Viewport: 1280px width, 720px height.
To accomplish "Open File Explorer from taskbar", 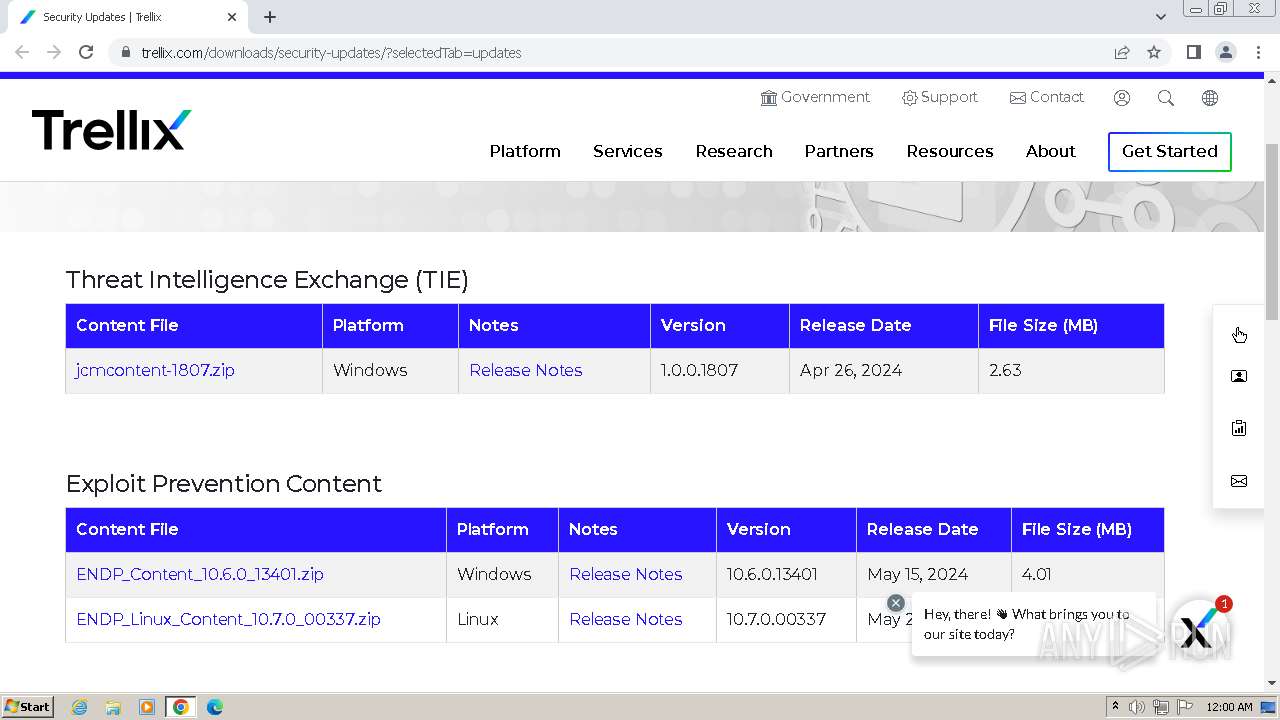I will [113, 707].
